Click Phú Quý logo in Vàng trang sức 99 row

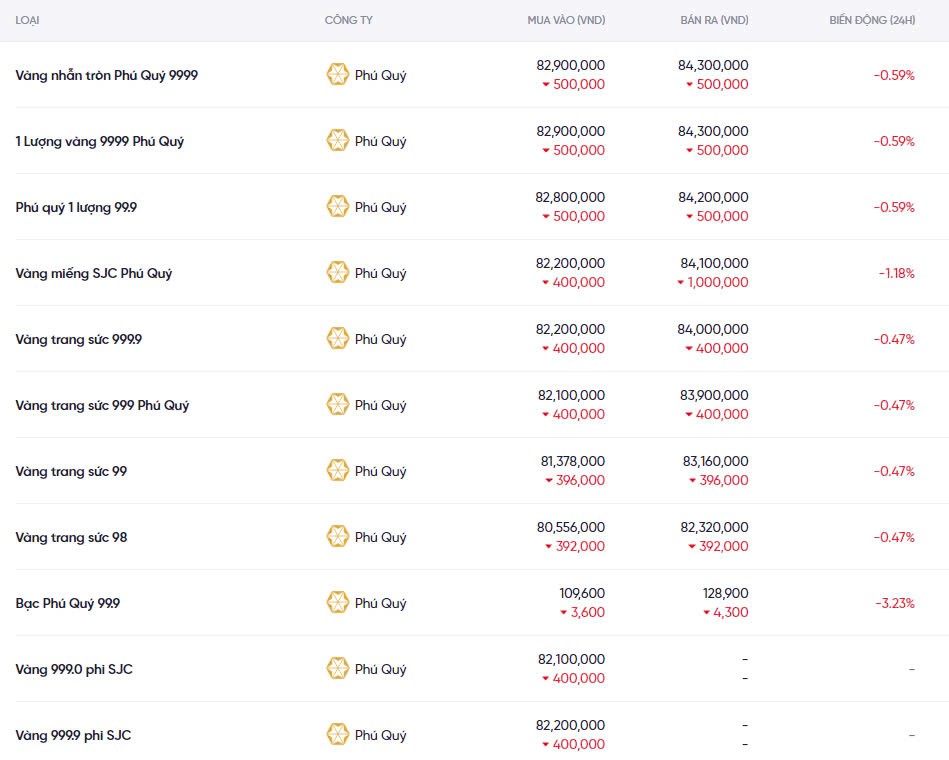(x=338, y=471)
